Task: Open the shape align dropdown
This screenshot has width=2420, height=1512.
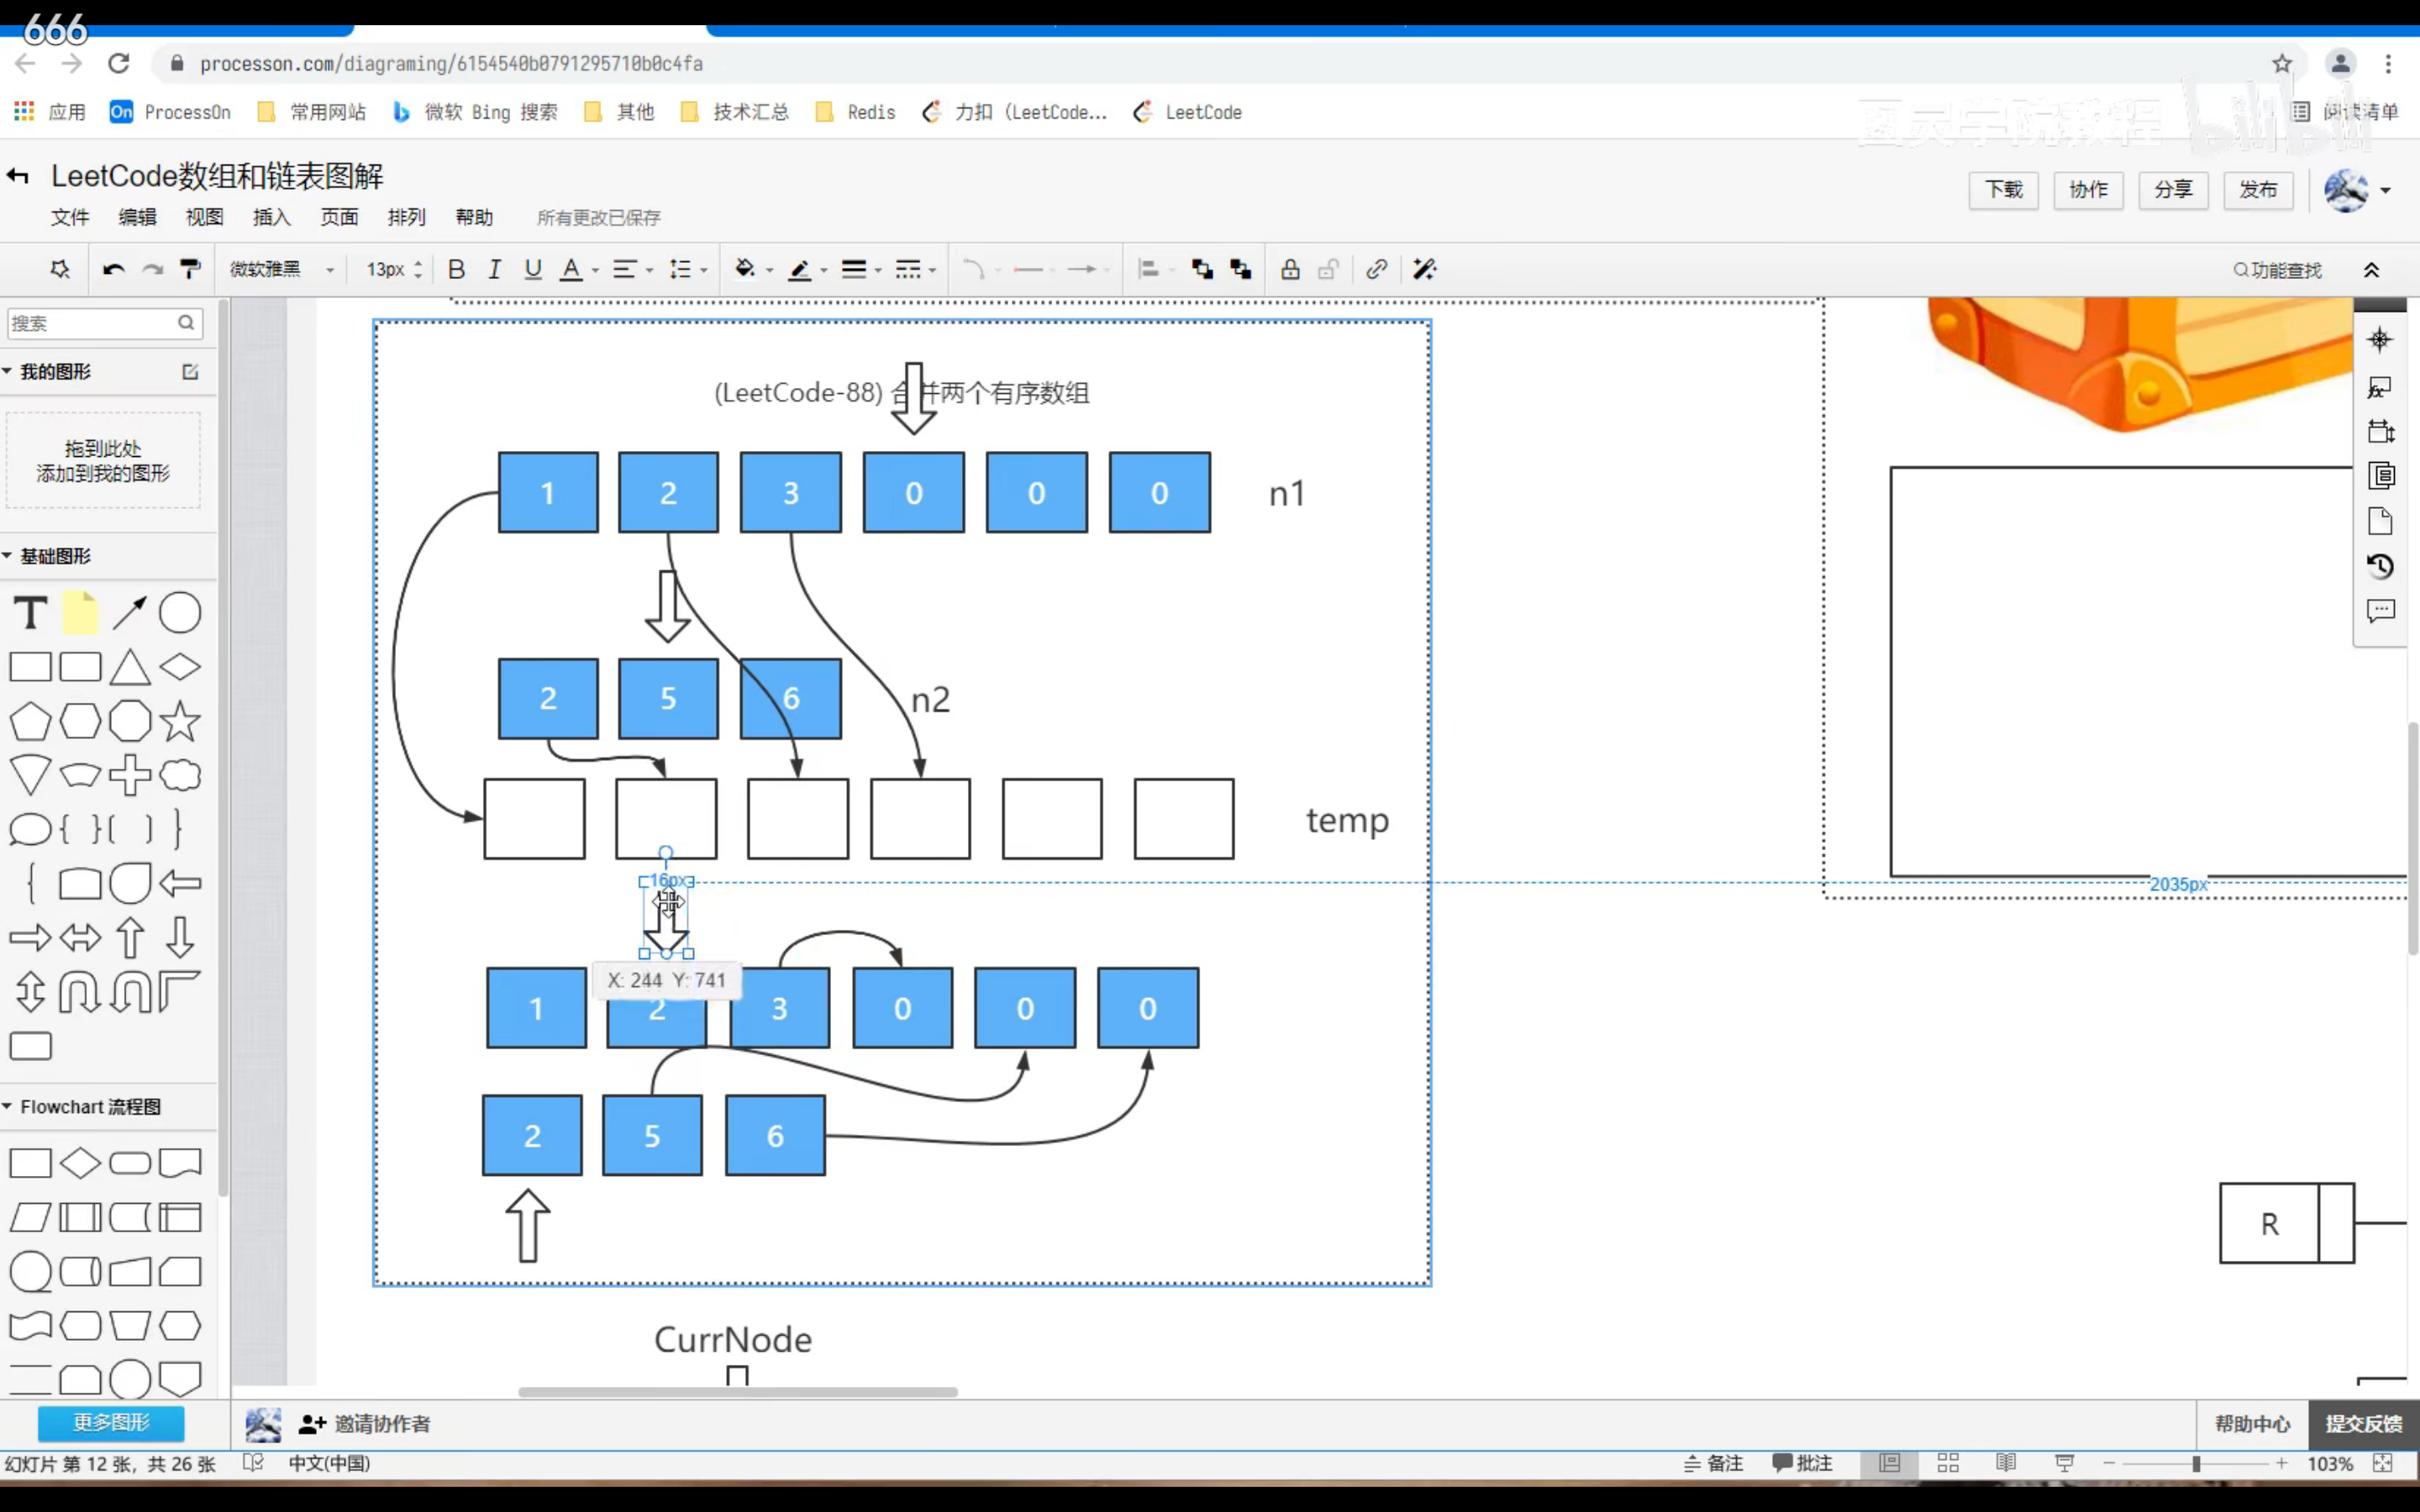Action: click(1155, 269)
